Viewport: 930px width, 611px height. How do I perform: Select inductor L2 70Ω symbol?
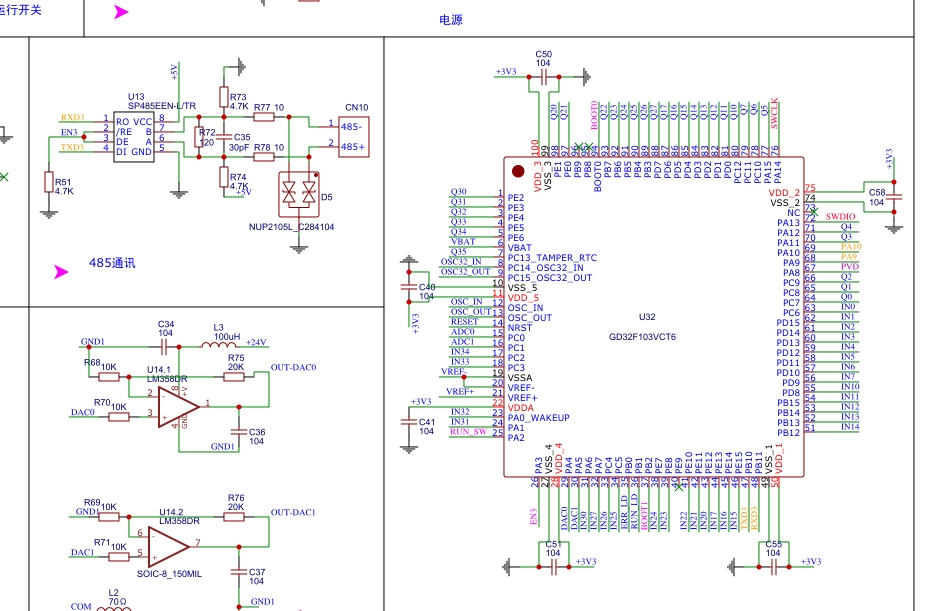click(113, 607)
